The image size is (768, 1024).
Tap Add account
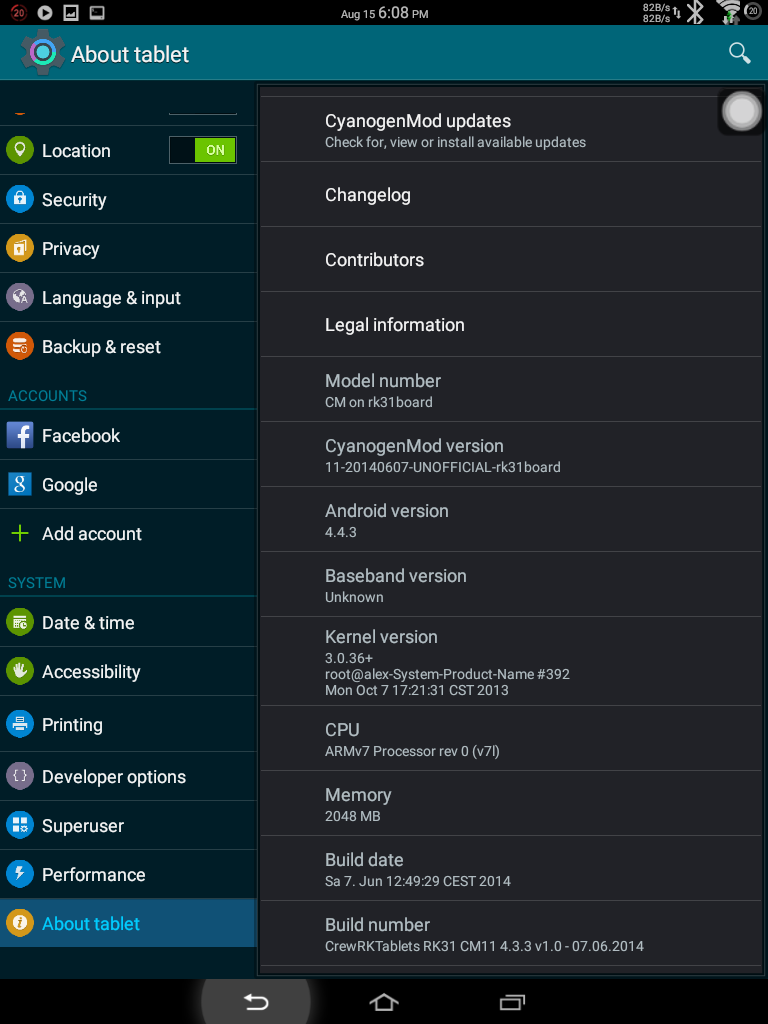tap(128, 534)
